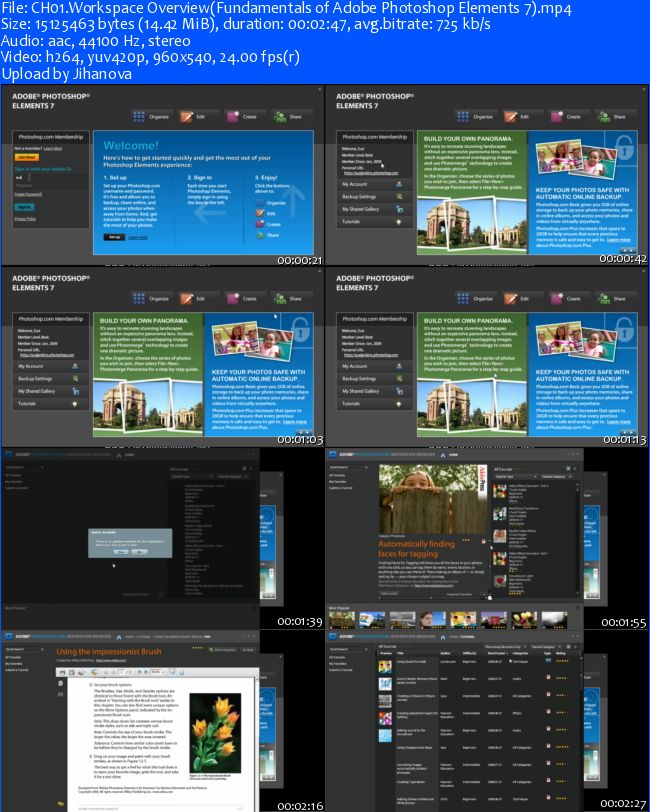Click the red rose tutorial thumbnail in the 00:01:55 list
Screen dimensions: 650x812
(x=500, y=582)
